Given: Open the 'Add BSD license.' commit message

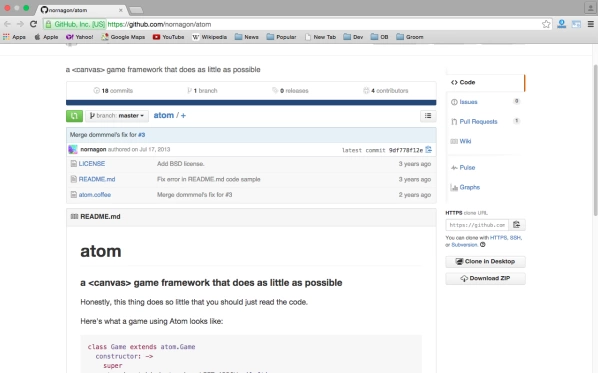Looking at the screenshot, I should point(181,164).
